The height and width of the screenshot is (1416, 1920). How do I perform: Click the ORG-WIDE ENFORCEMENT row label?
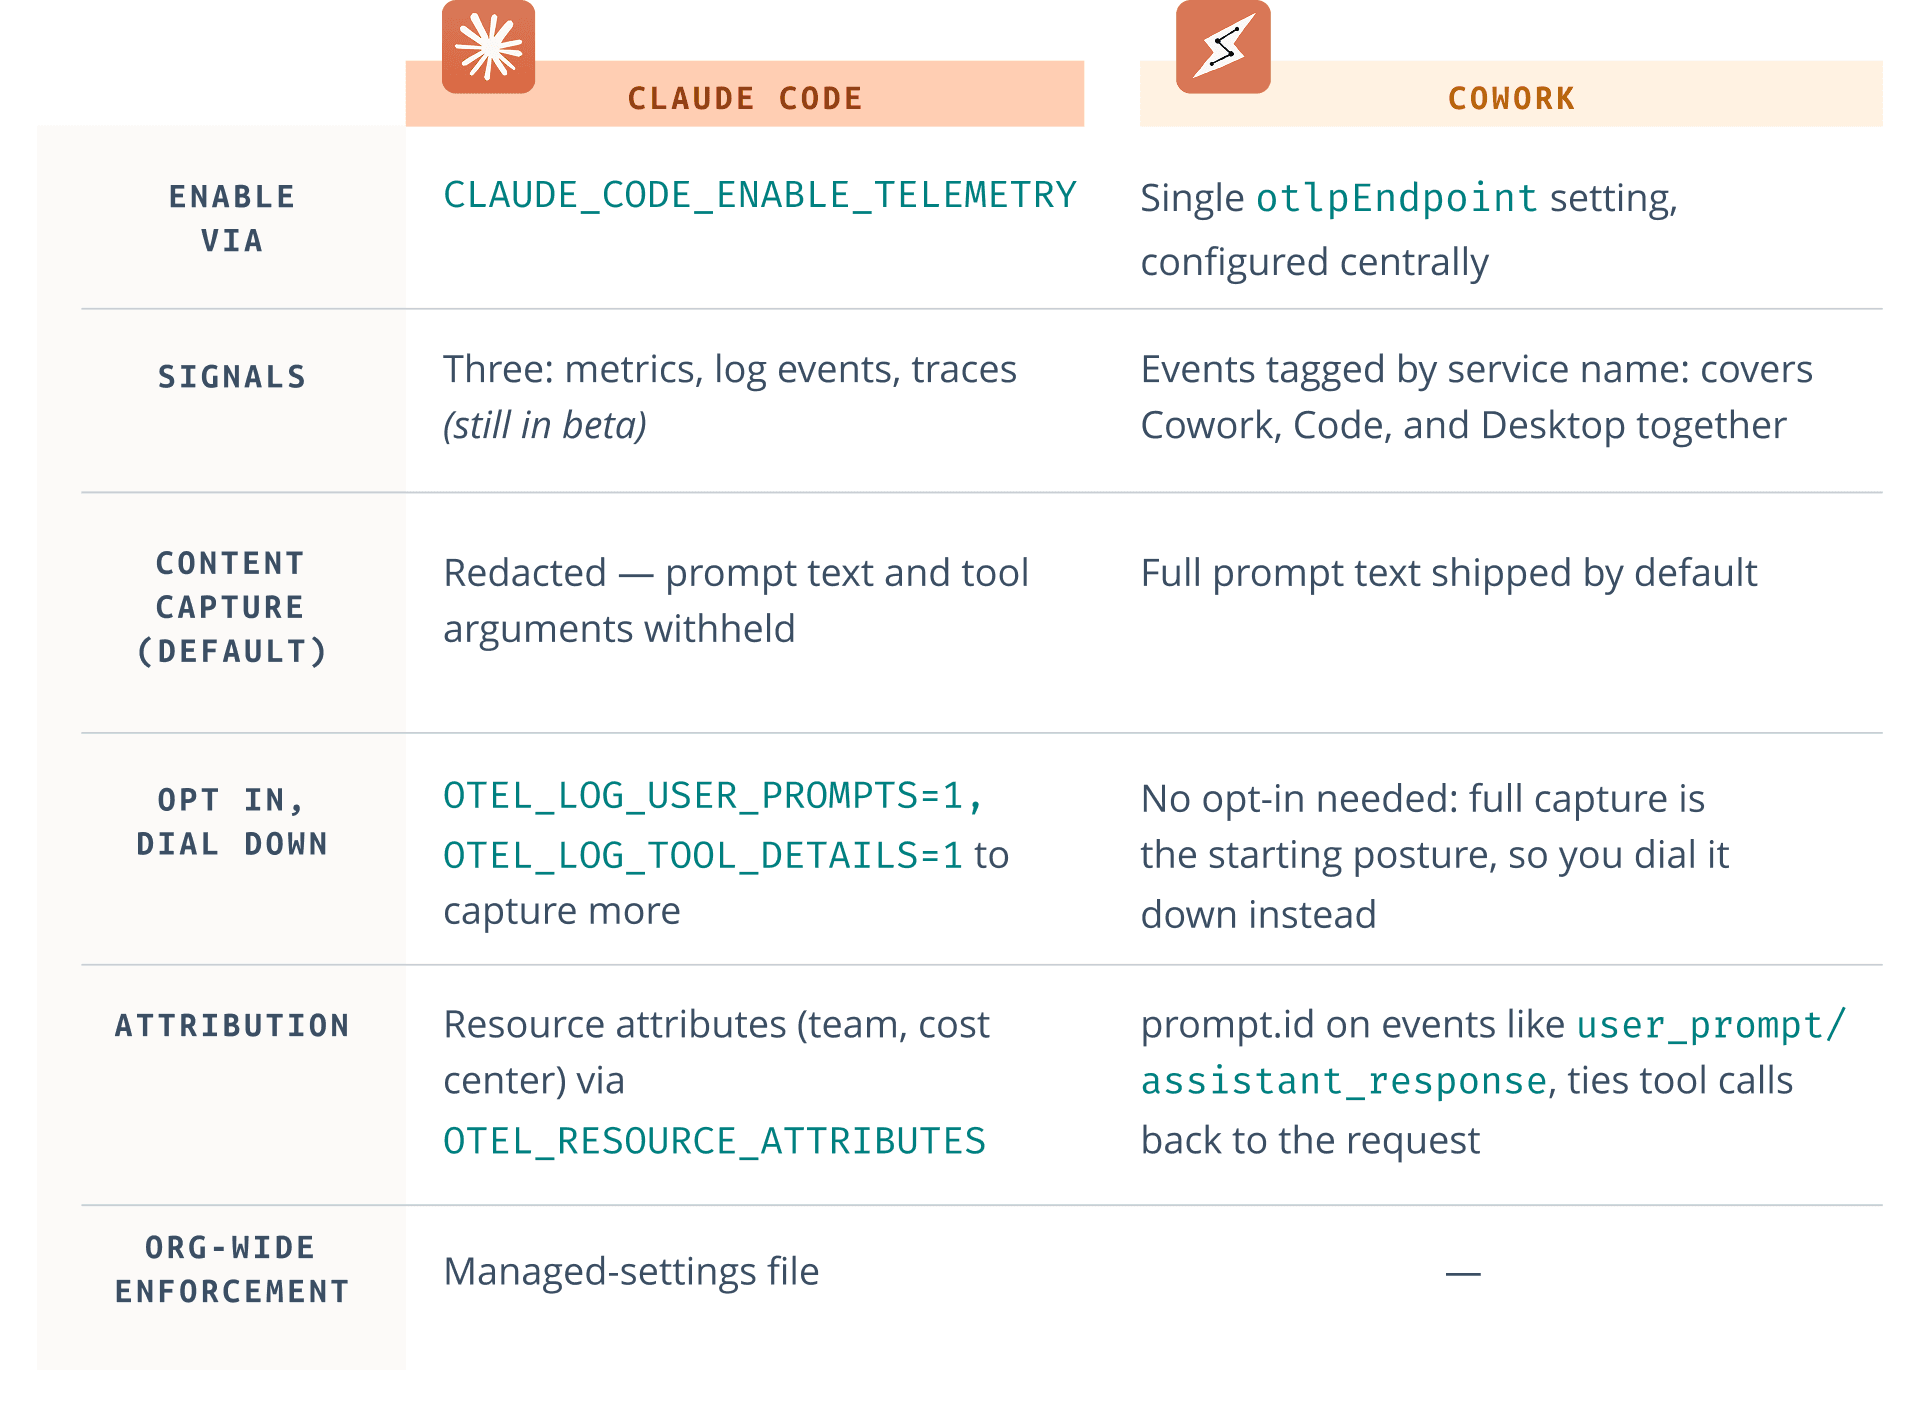(x=232, y=1269)
